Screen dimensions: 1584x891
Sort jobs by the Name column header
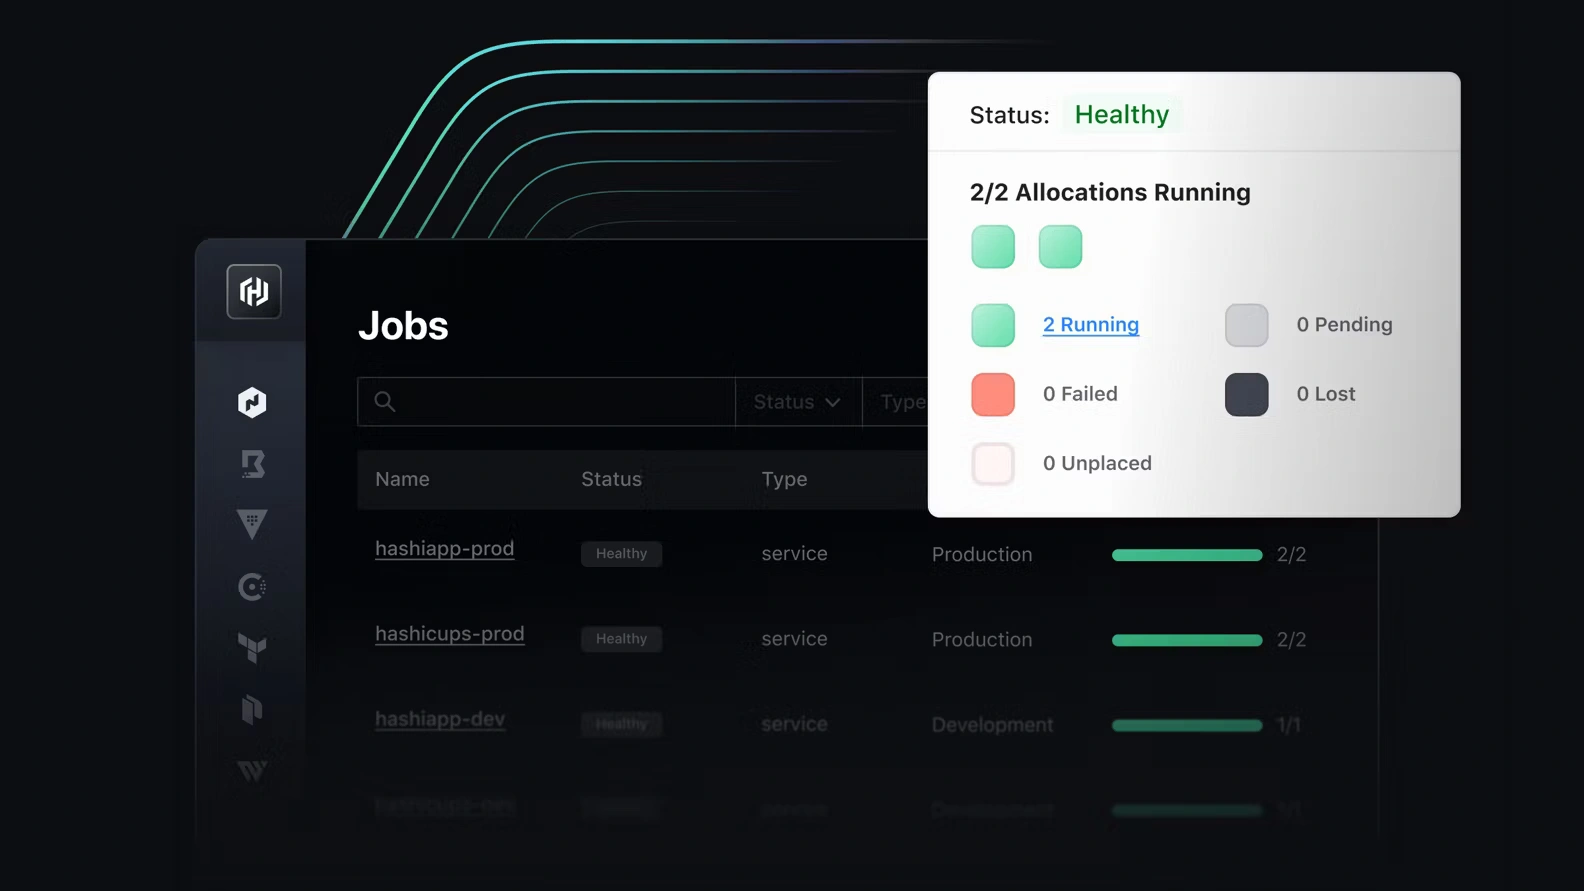[x=402, y=479]
